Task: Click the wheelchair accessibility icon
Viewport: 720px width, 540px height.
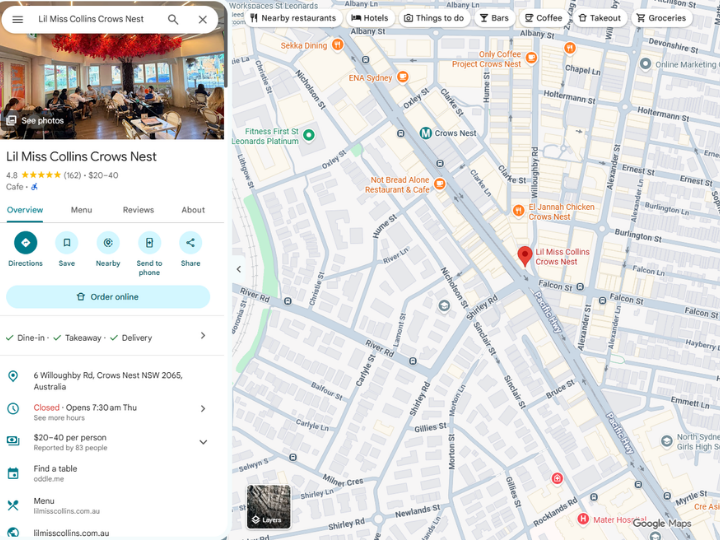Action: click(x=34, y=187)
